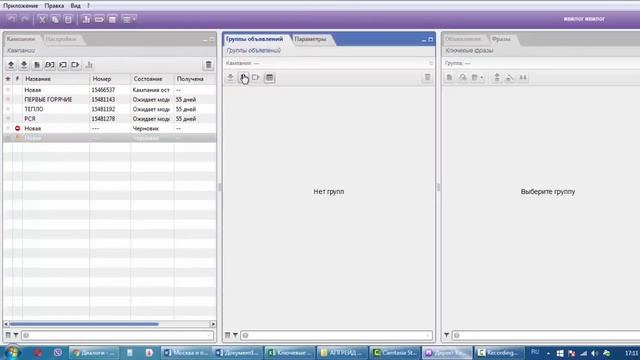
Task: Open the Кампания dropdown in ad groups panel
Action: pyautogui.click(x=329, y=63)
